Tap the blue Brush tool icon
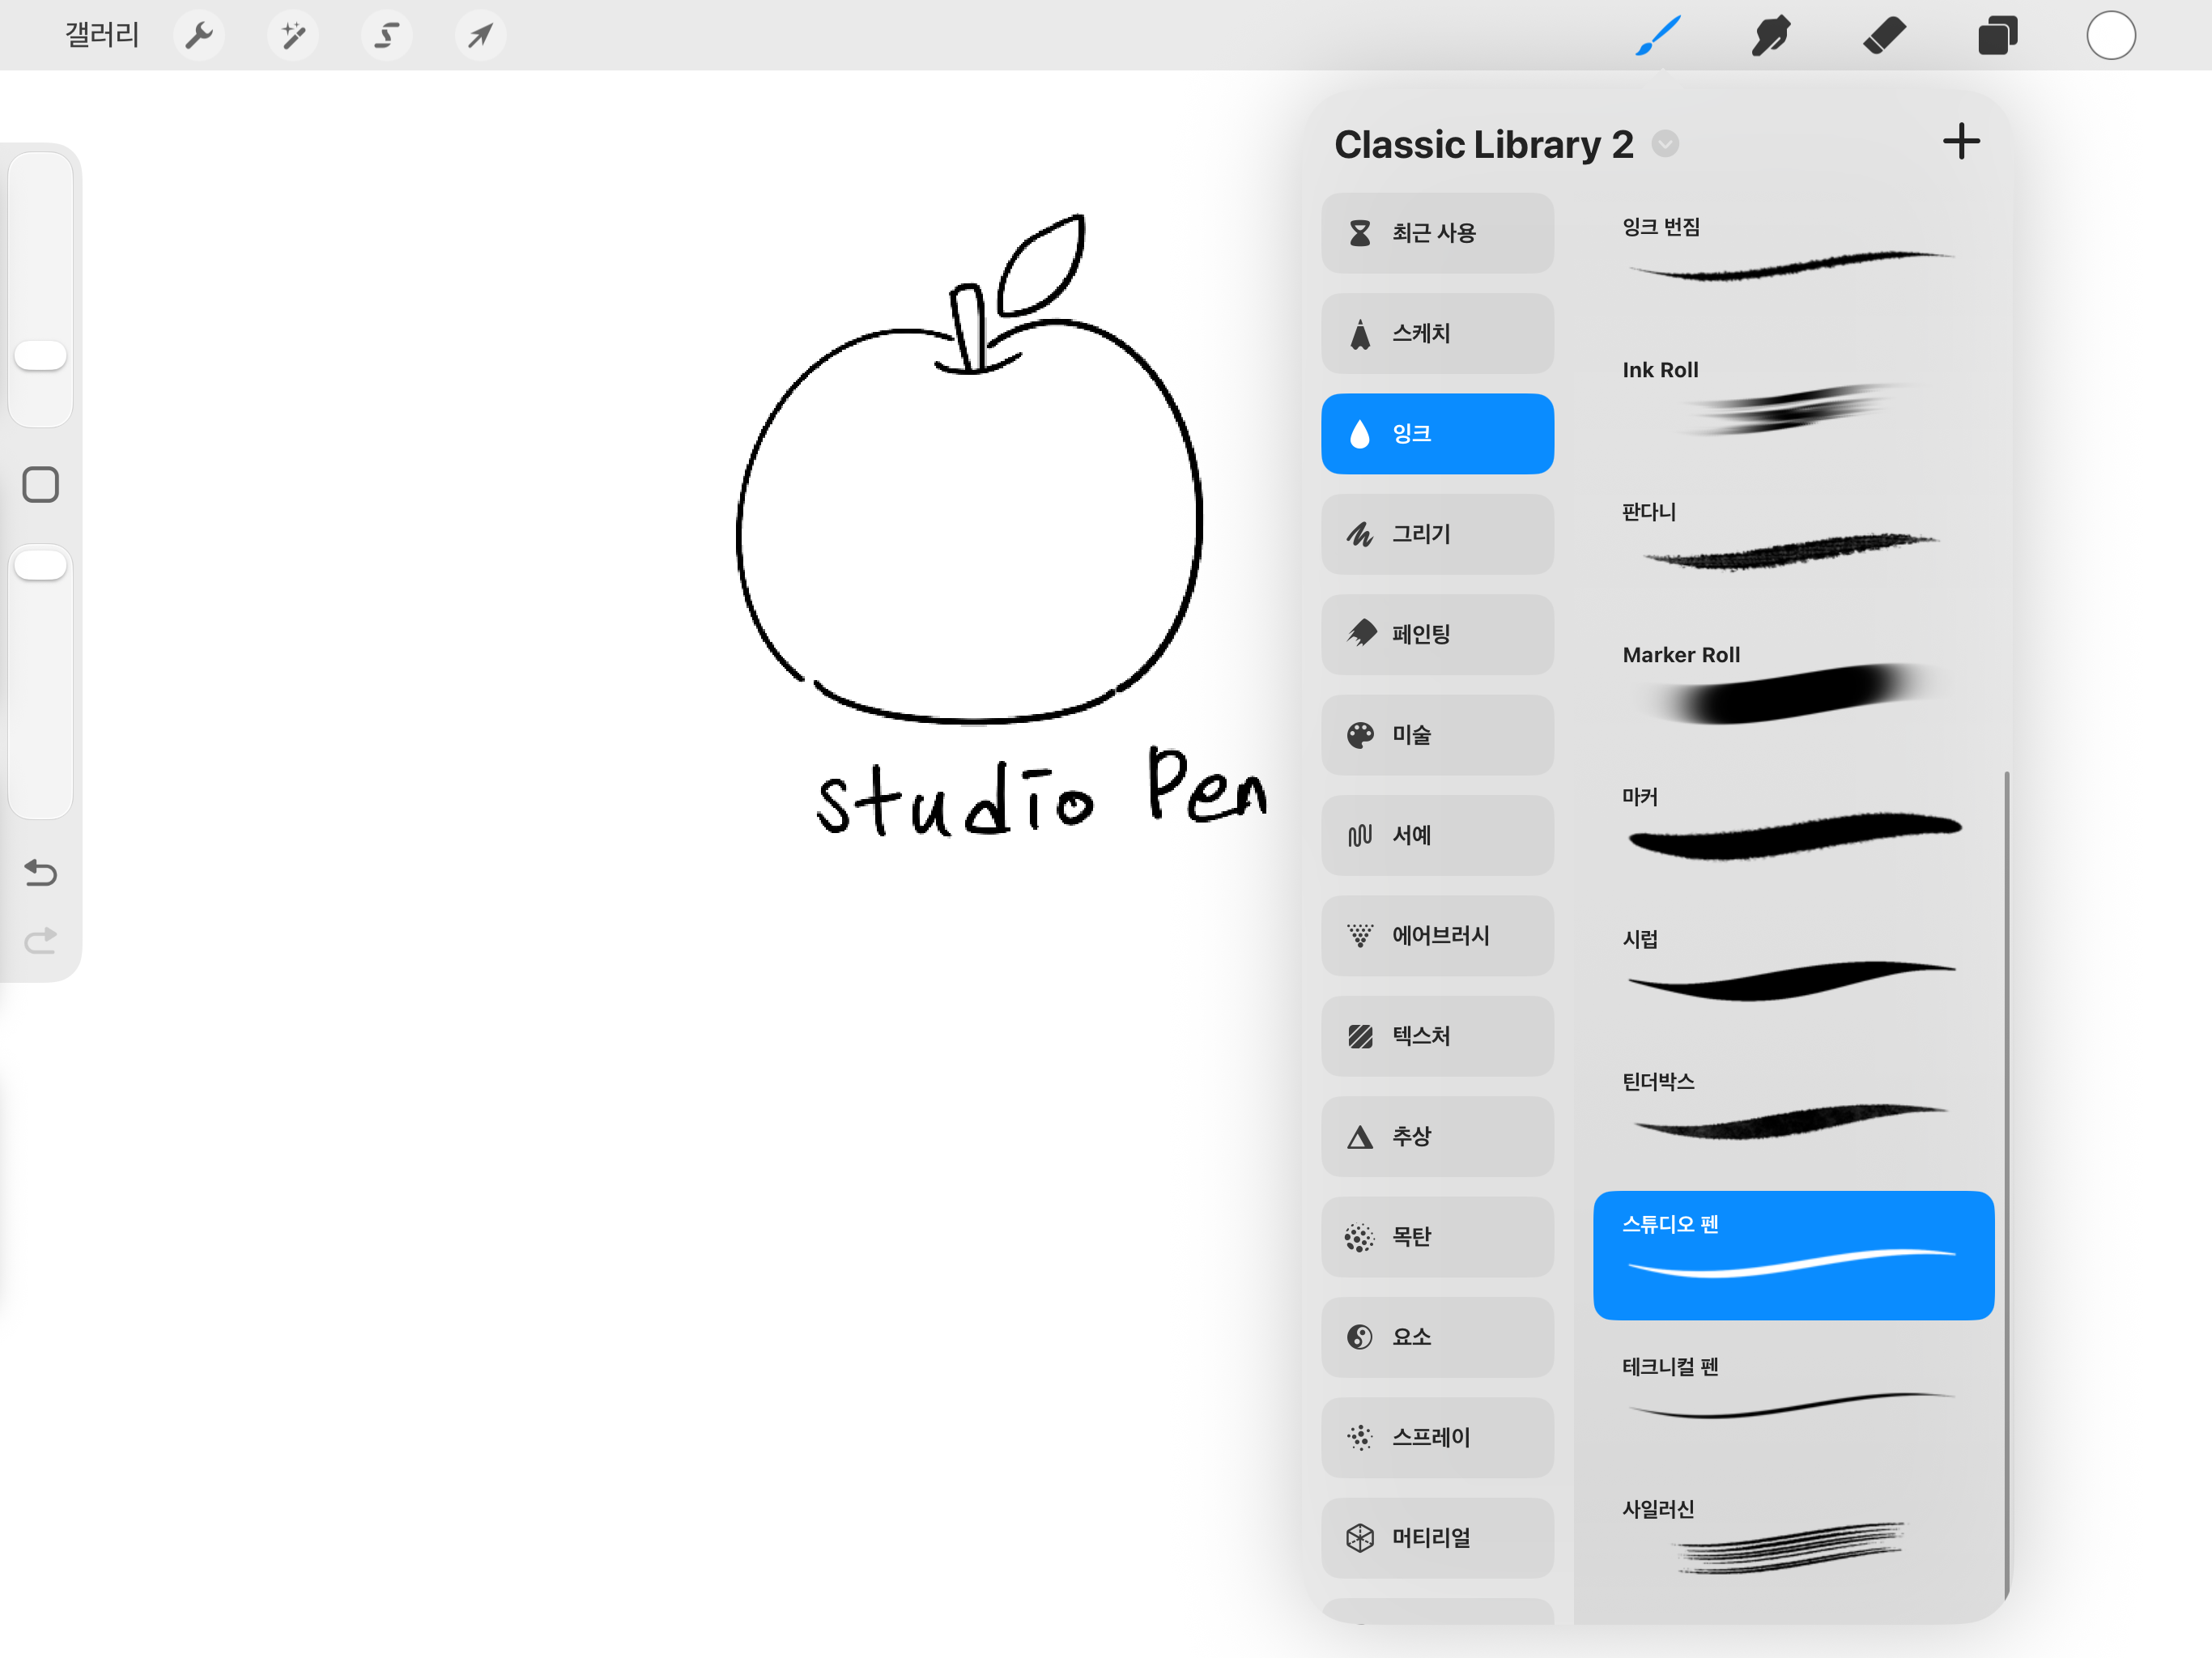This screenshot has height=1658, width=2212. (1657, 36)
